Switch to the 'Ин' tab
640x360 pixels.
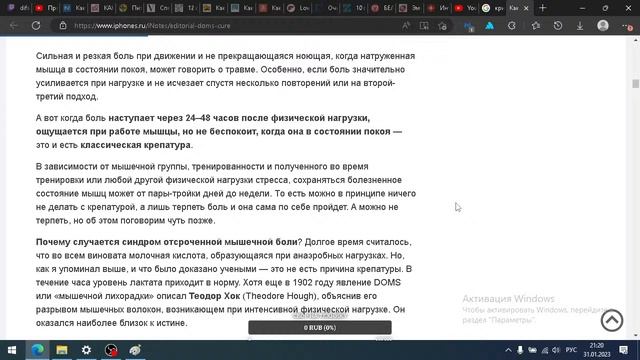pyautogui.click(x=438, y=8)
